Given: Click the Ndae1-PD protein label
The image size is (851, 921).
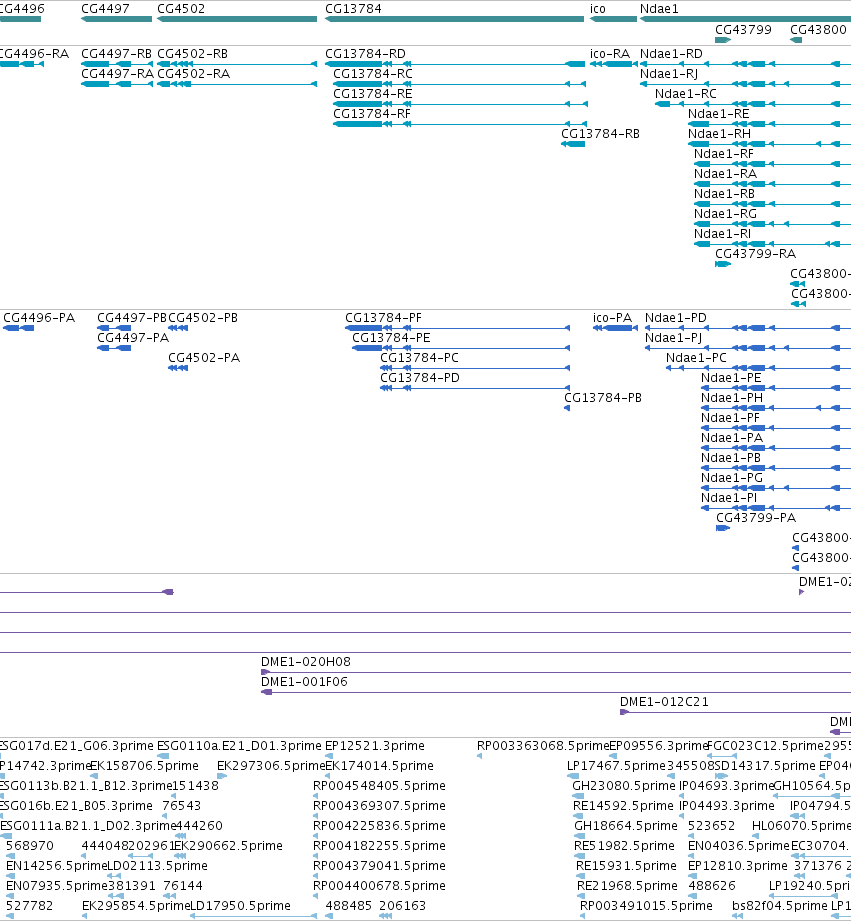Looking at the screenshot, I should point(675,318).
